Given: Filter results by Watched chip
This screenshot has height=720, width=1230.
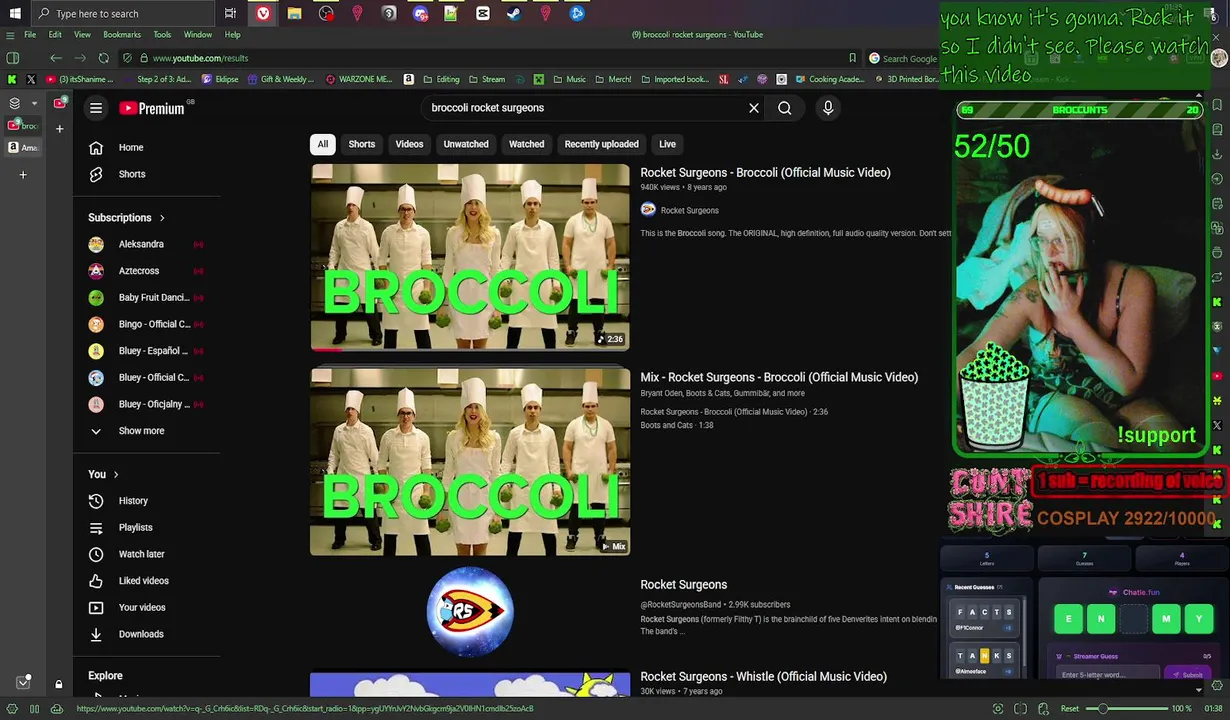Looking at the screenshot, I should click(527, 144).
